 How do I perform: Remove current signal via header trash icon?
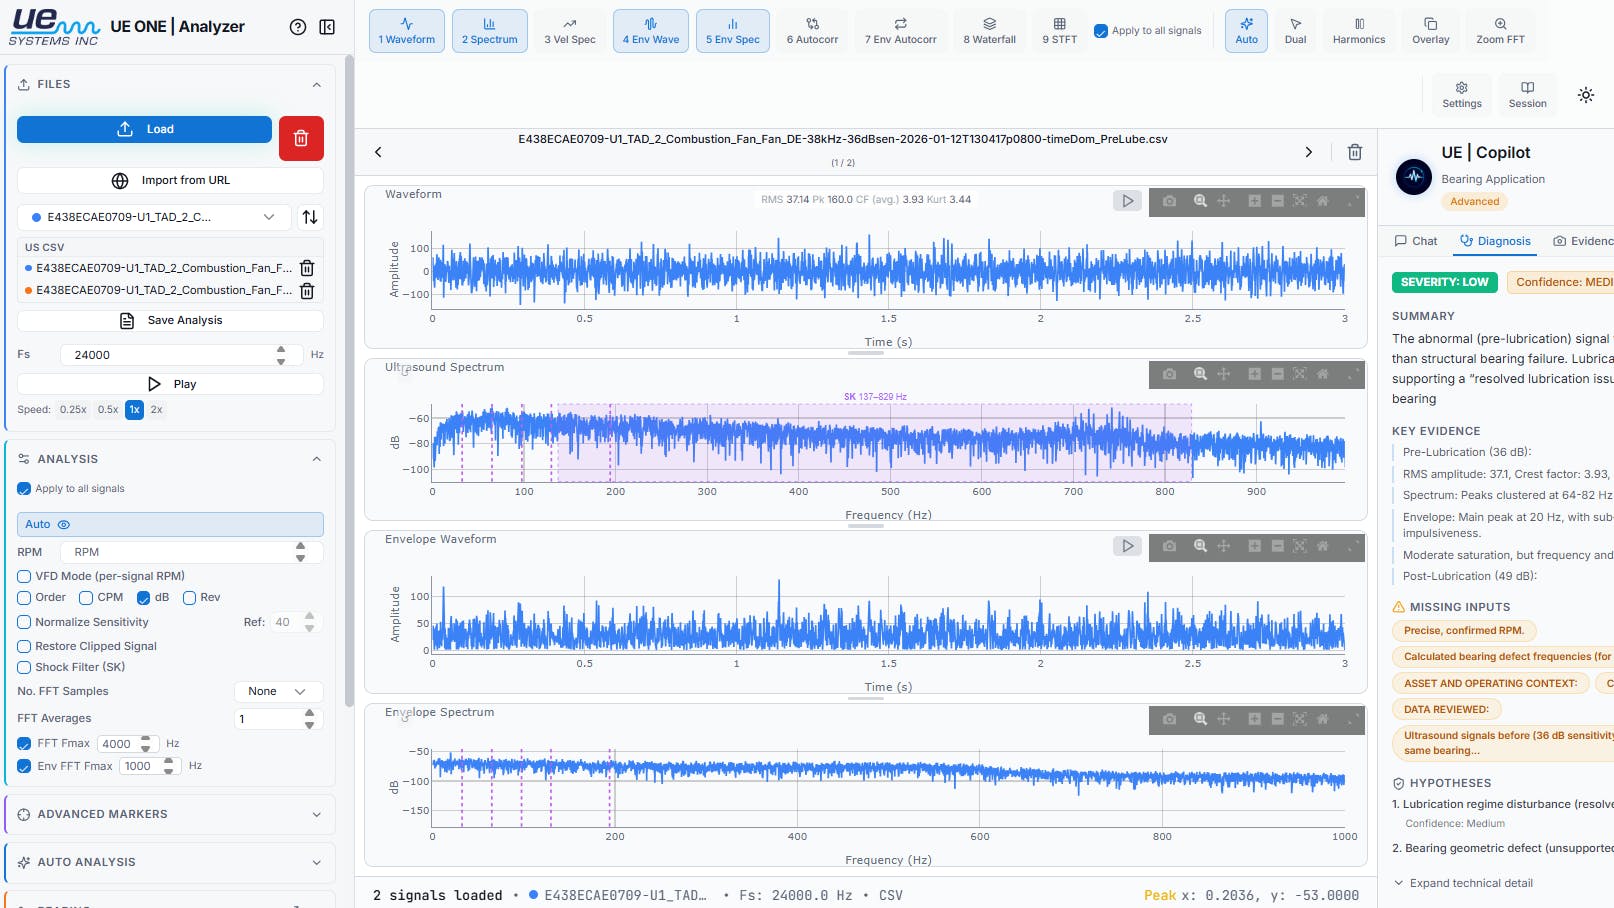pos(1355,152)
